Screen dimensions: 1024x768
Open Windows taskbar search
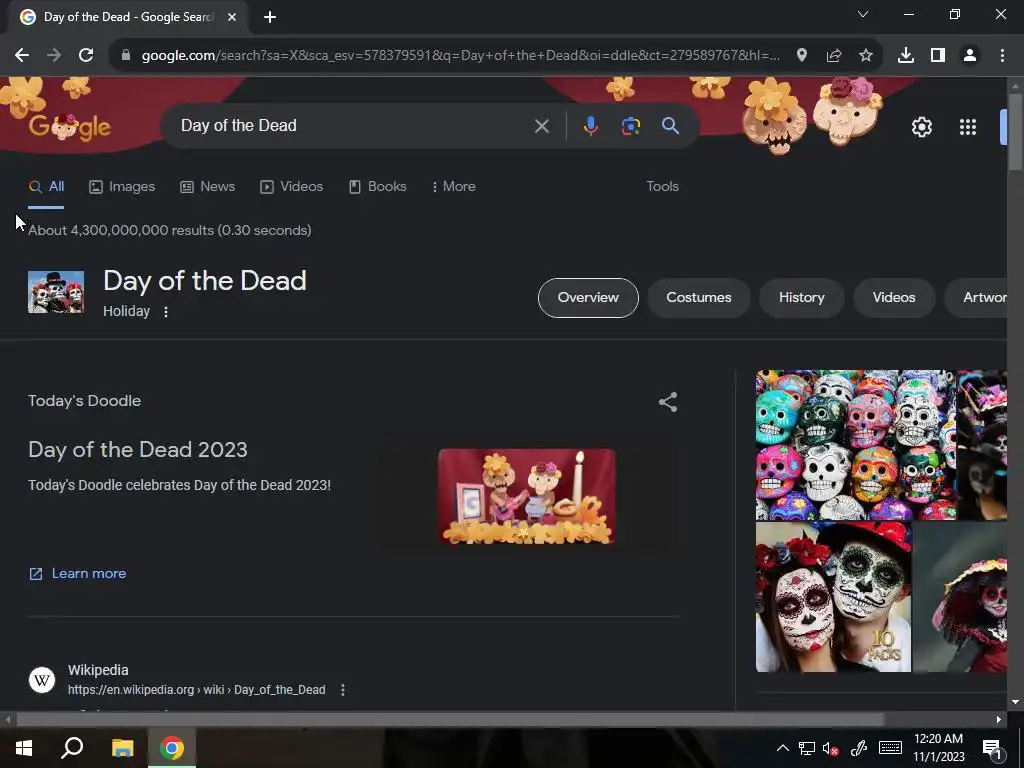[72, 748]
